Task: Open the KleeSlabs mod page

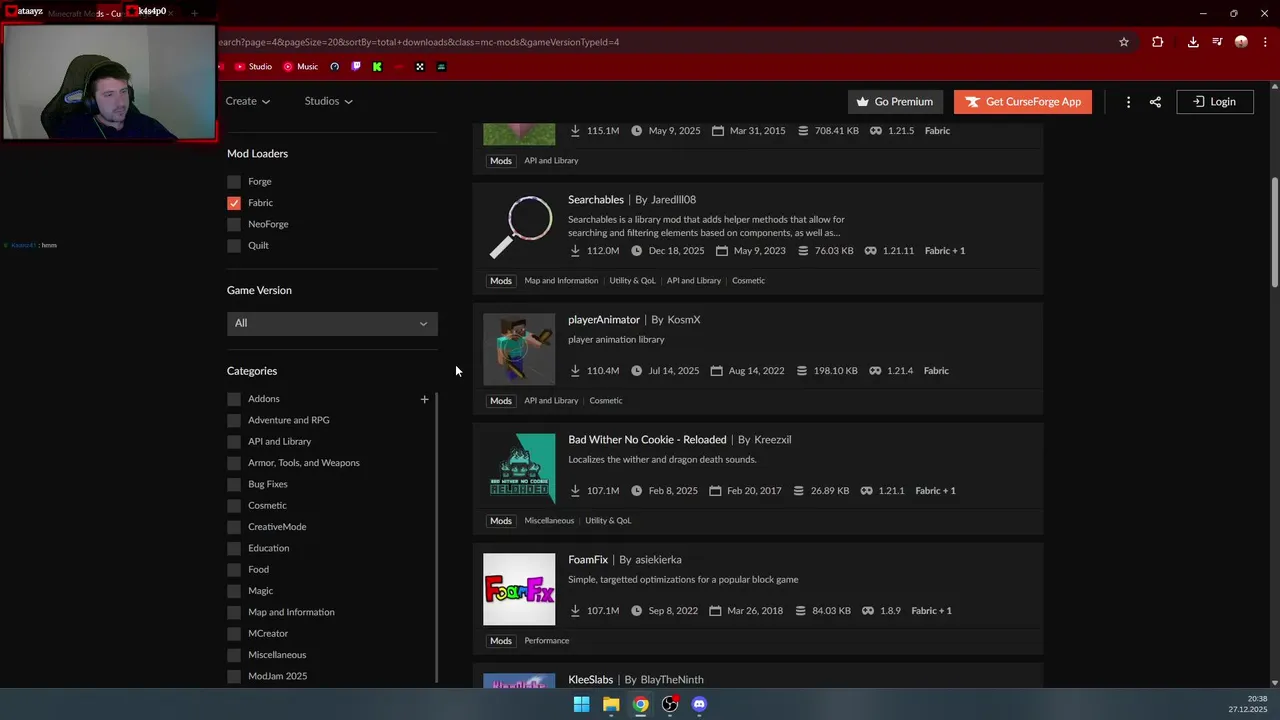Action: tap(590, 680)
